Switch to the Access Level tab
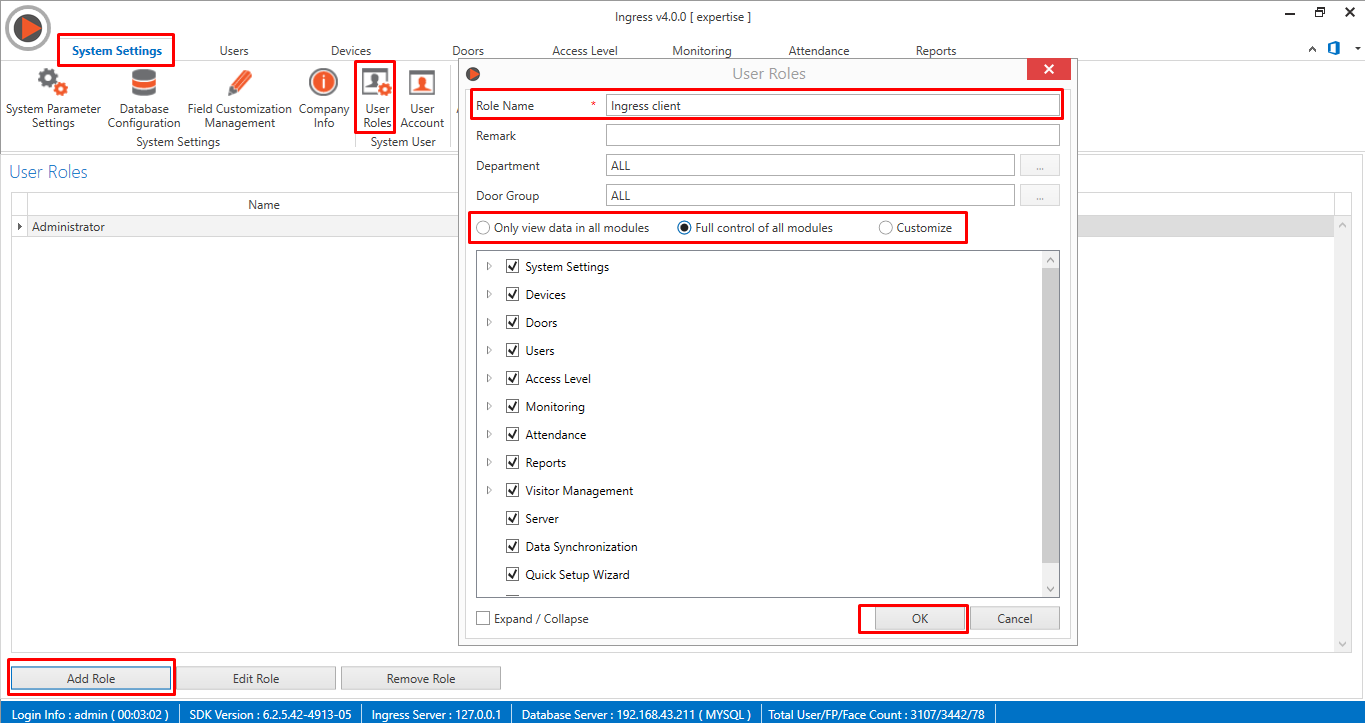Screen dimensions: 1365x723 tap(585, 51)
